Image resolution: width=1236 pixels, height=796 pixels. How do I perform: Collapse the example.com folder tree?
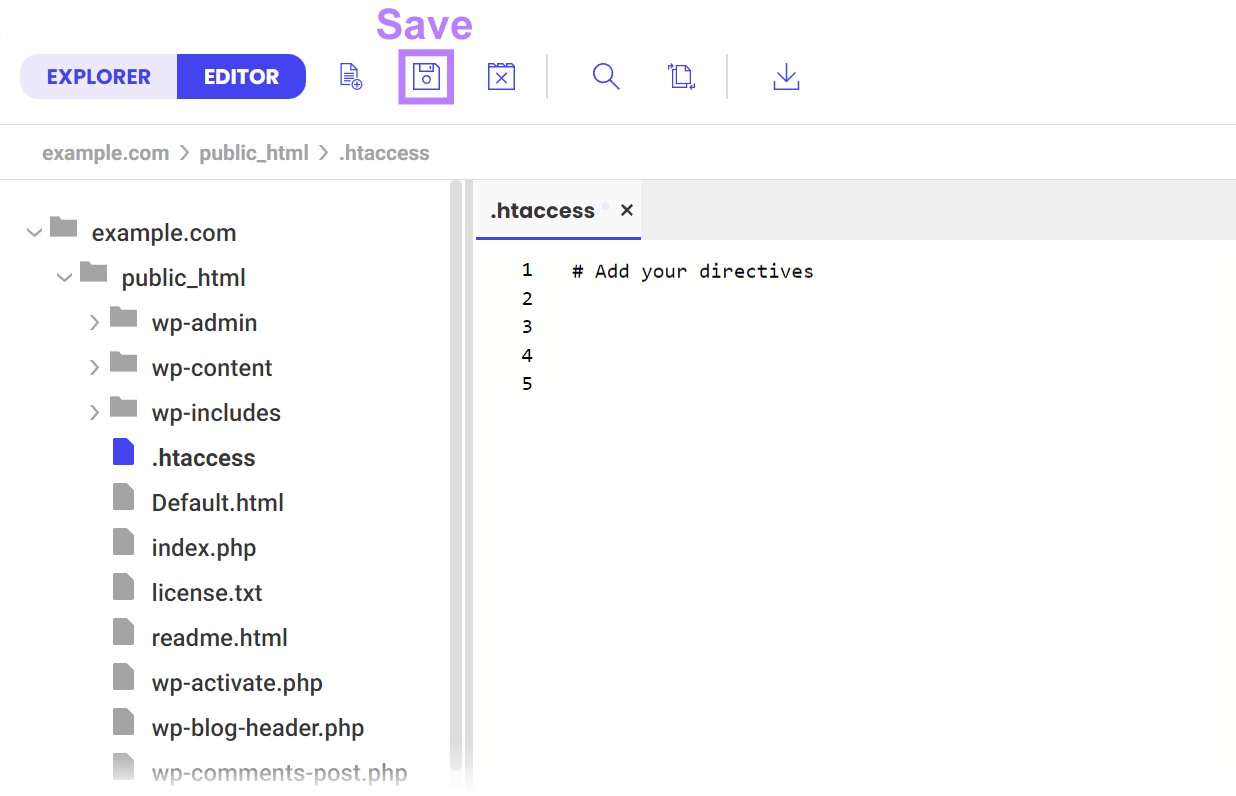(x=33, y=231)
